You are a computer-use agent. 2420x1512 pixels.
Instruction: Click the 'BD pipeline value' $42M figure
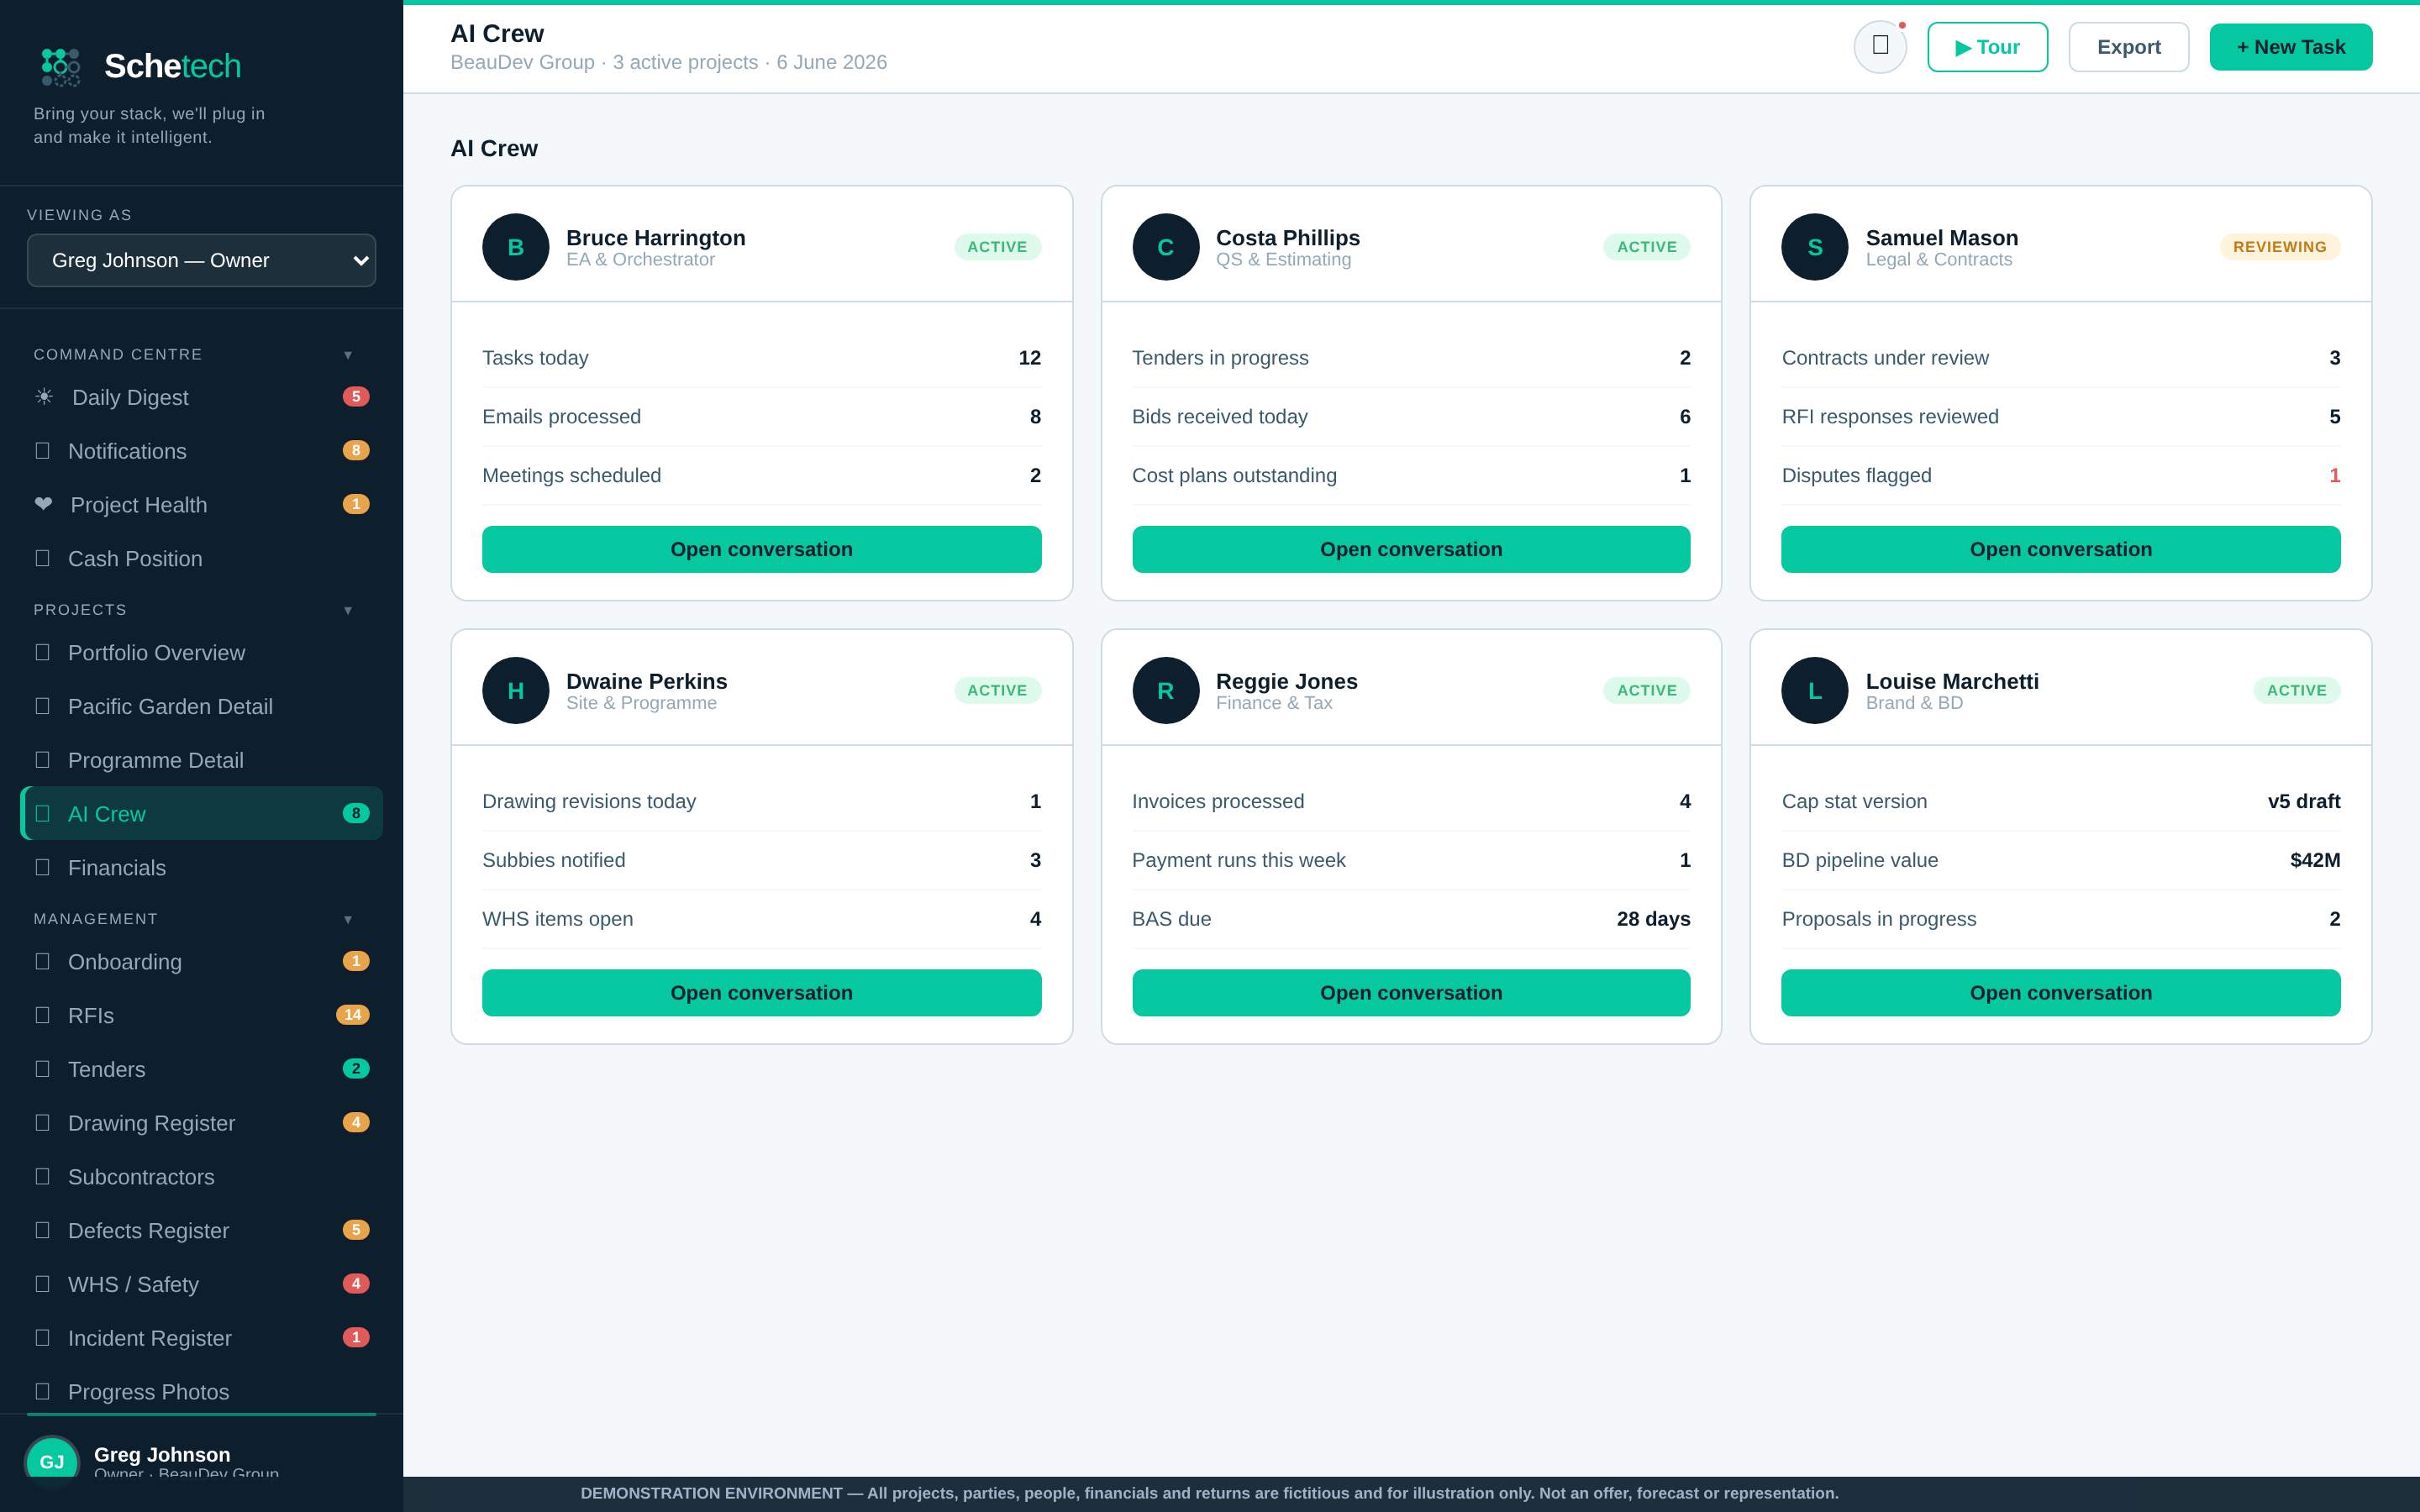[2314, 860]
